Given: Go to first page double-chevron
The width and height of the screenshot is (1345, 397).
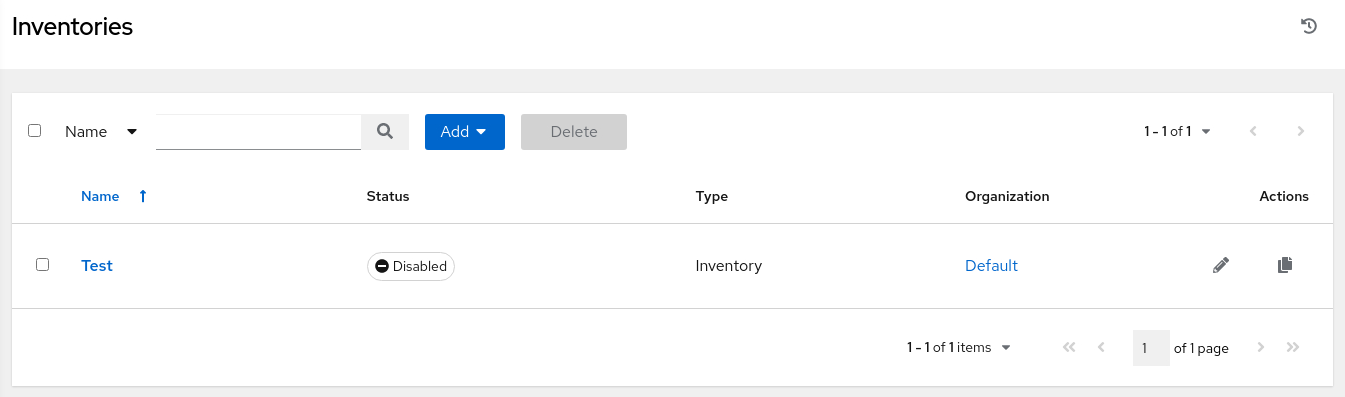Looking at the screenshot, I should coord(1069,347).
